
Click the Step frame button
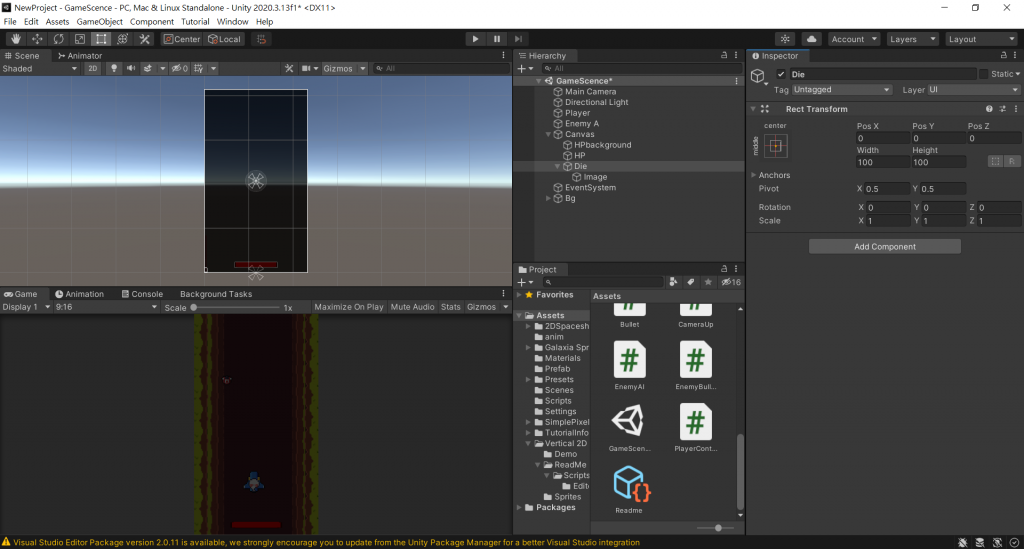pyautogui.click(x=519, y=39)
